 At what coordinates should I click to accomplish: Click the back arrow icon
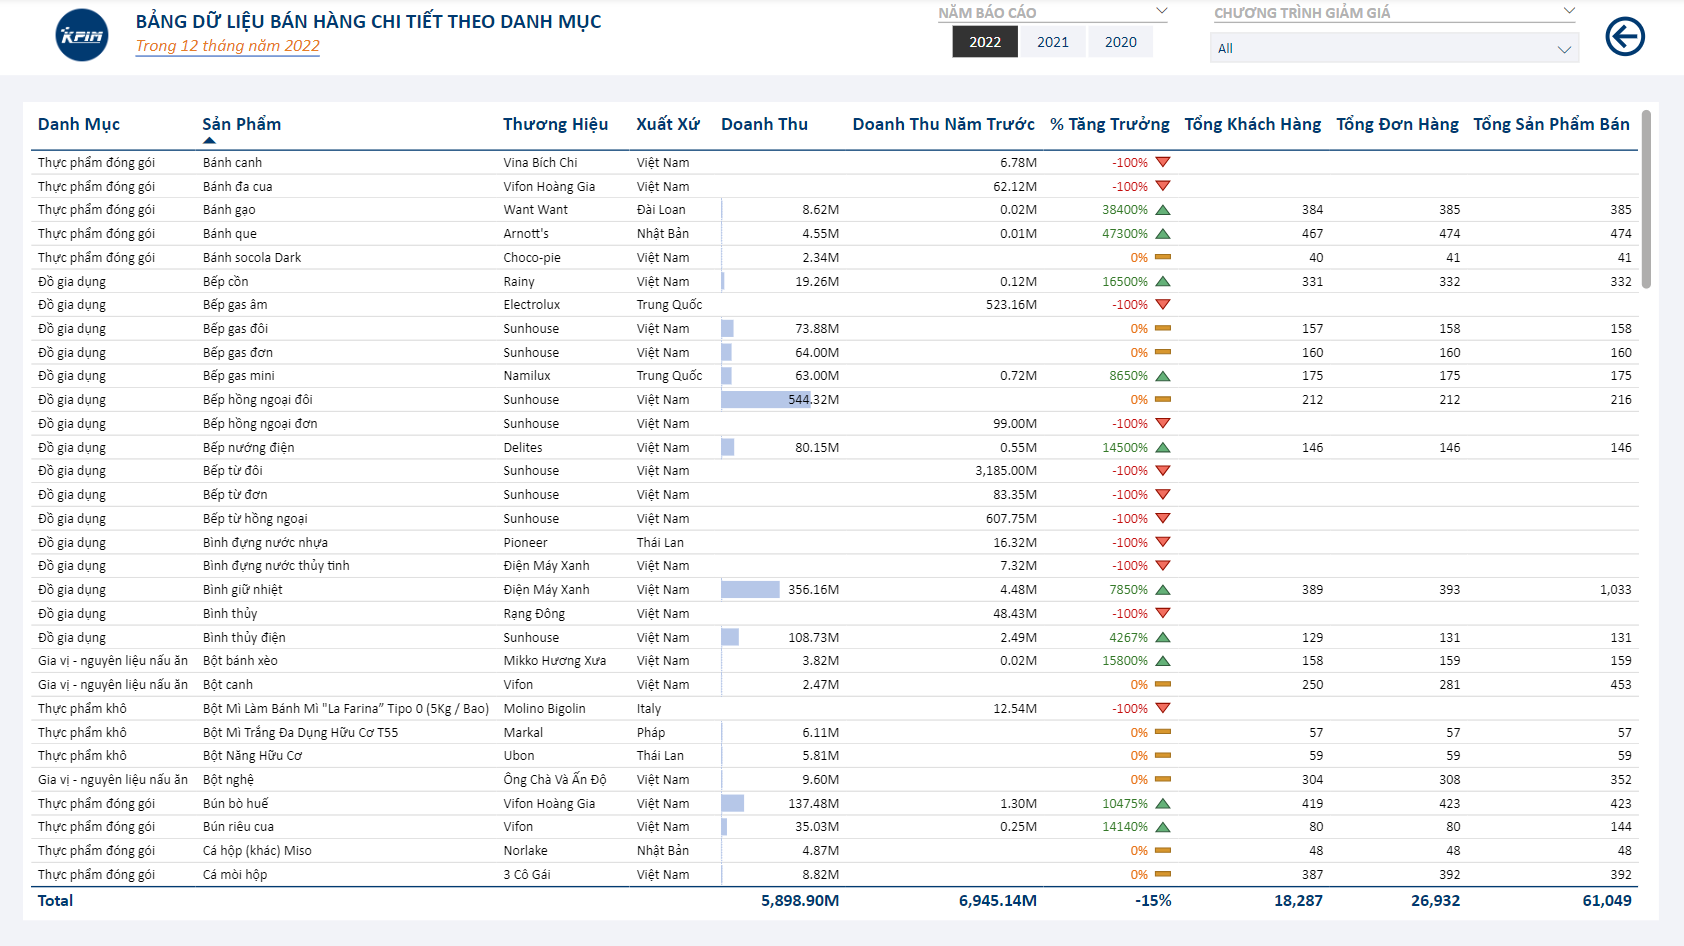pos(1625,37)
